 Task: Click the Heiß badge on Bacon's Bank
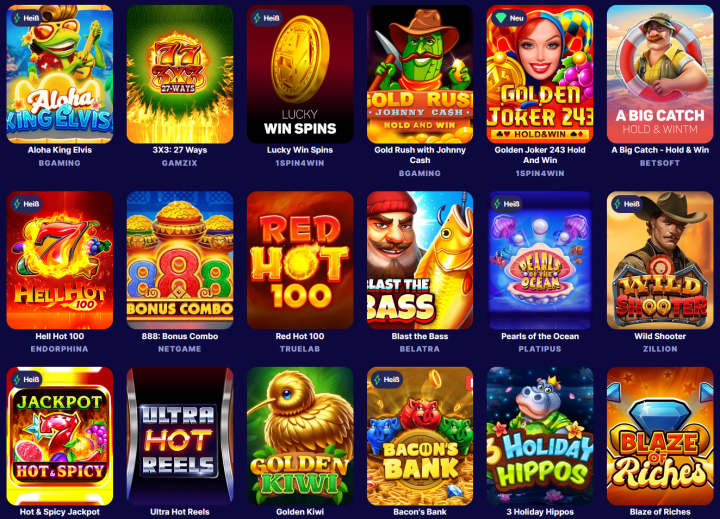pos(387,379)
